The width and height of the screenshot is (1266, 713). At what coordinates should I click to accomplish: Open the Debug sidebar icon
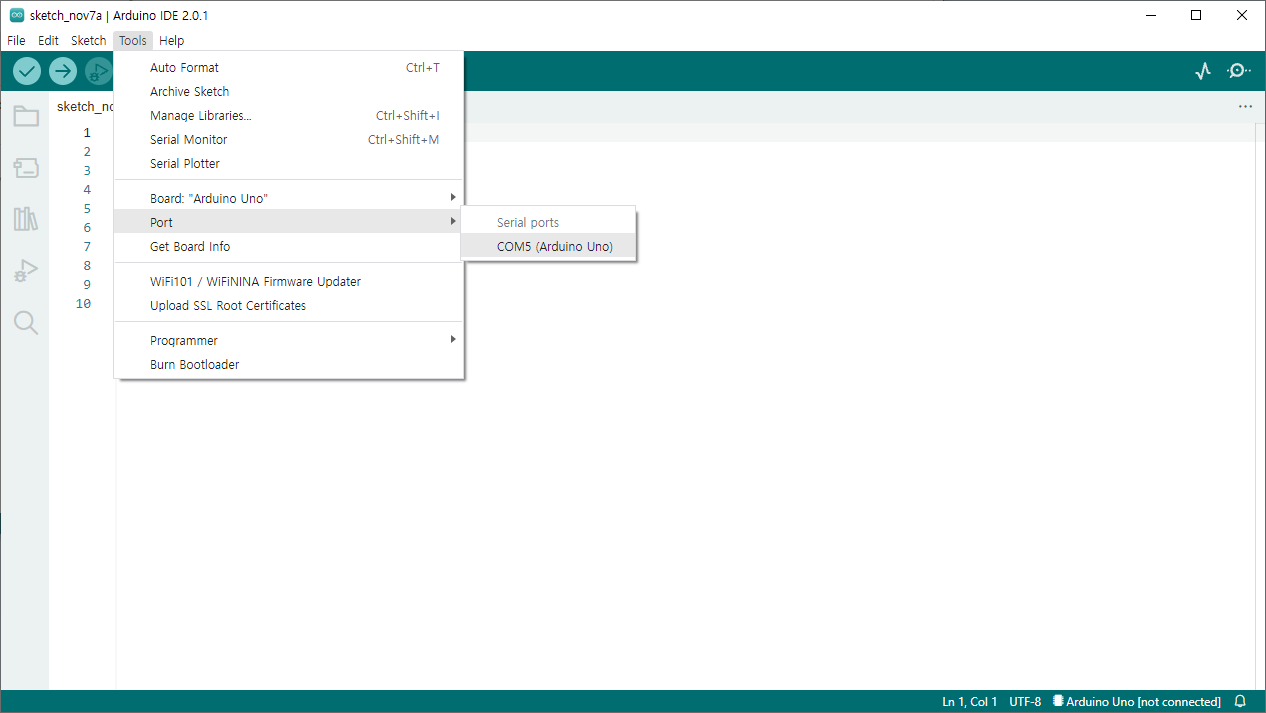[26, 271]
